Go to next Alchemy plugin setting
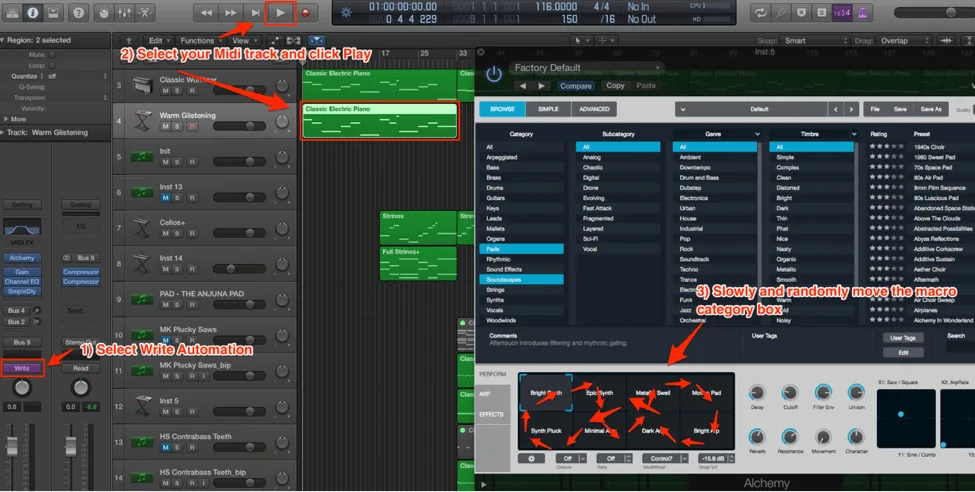This screenshot has height=492, width=975. [542, 86]
